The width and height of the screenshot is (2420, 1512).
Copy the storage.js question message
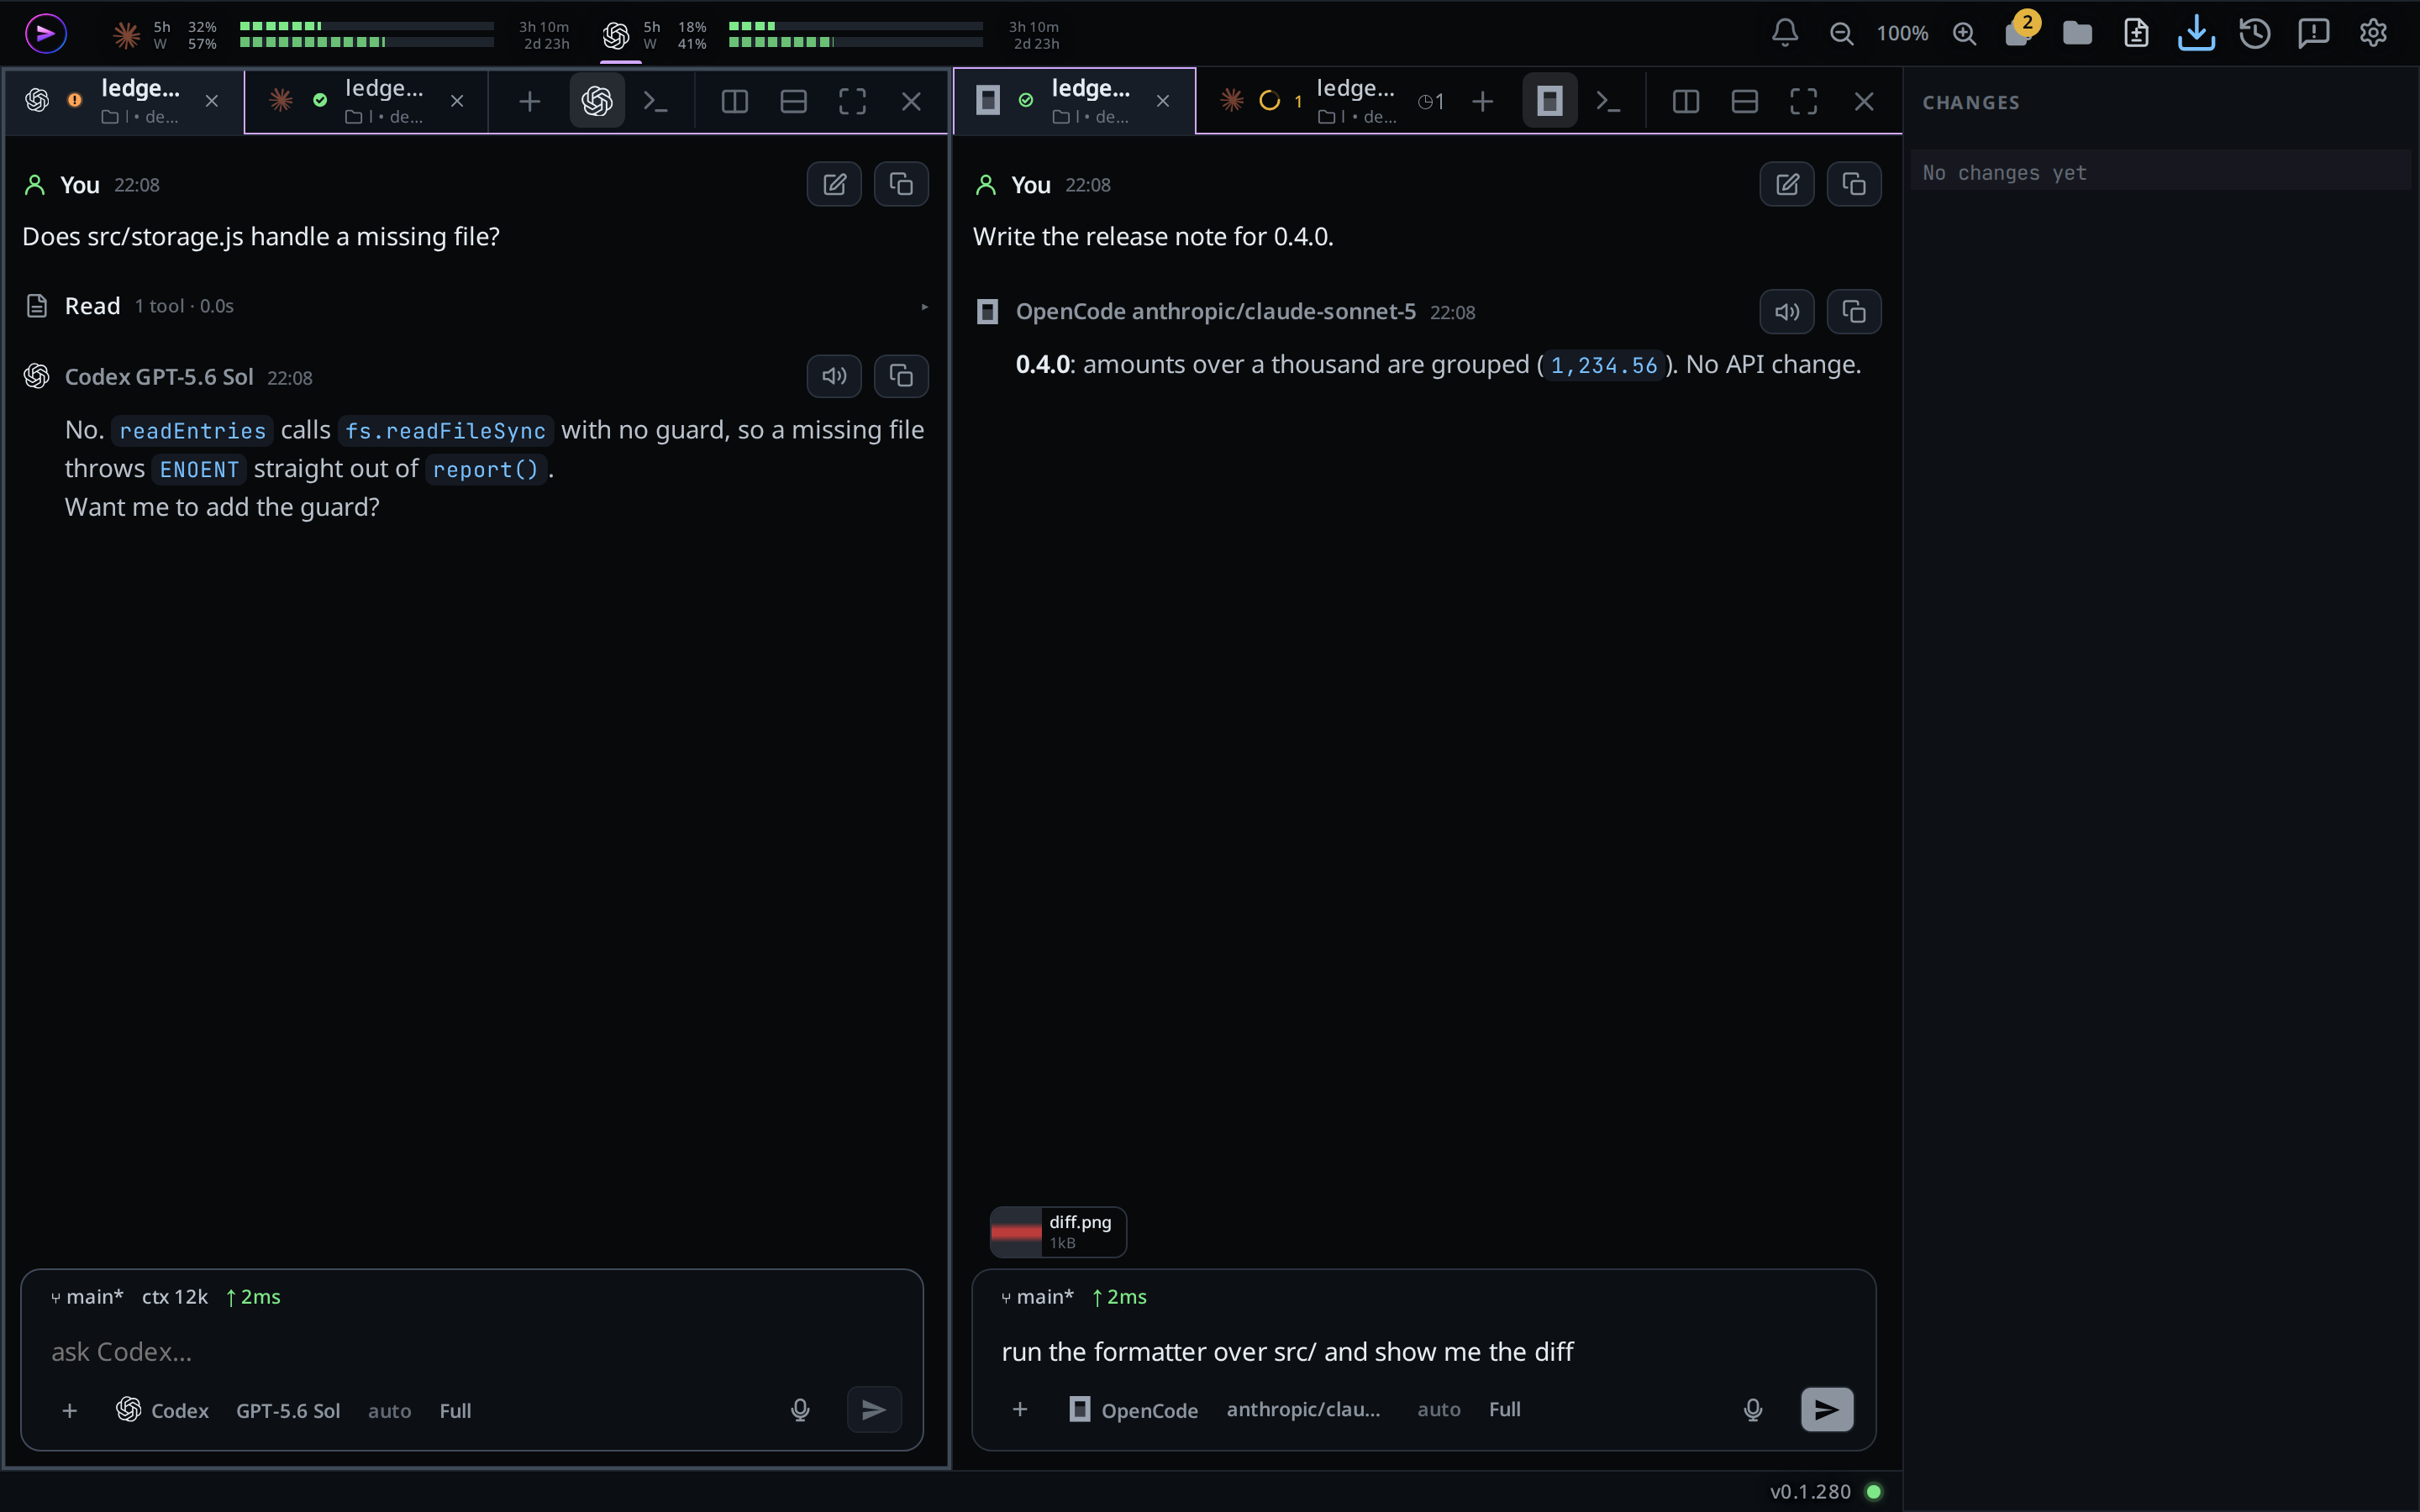point(901,184)
